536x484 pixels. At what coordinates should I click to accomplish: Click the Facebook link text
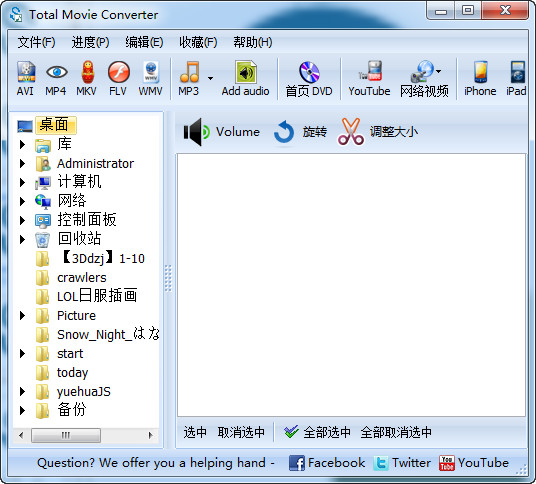pyautogui.click(x=336, y=463)
